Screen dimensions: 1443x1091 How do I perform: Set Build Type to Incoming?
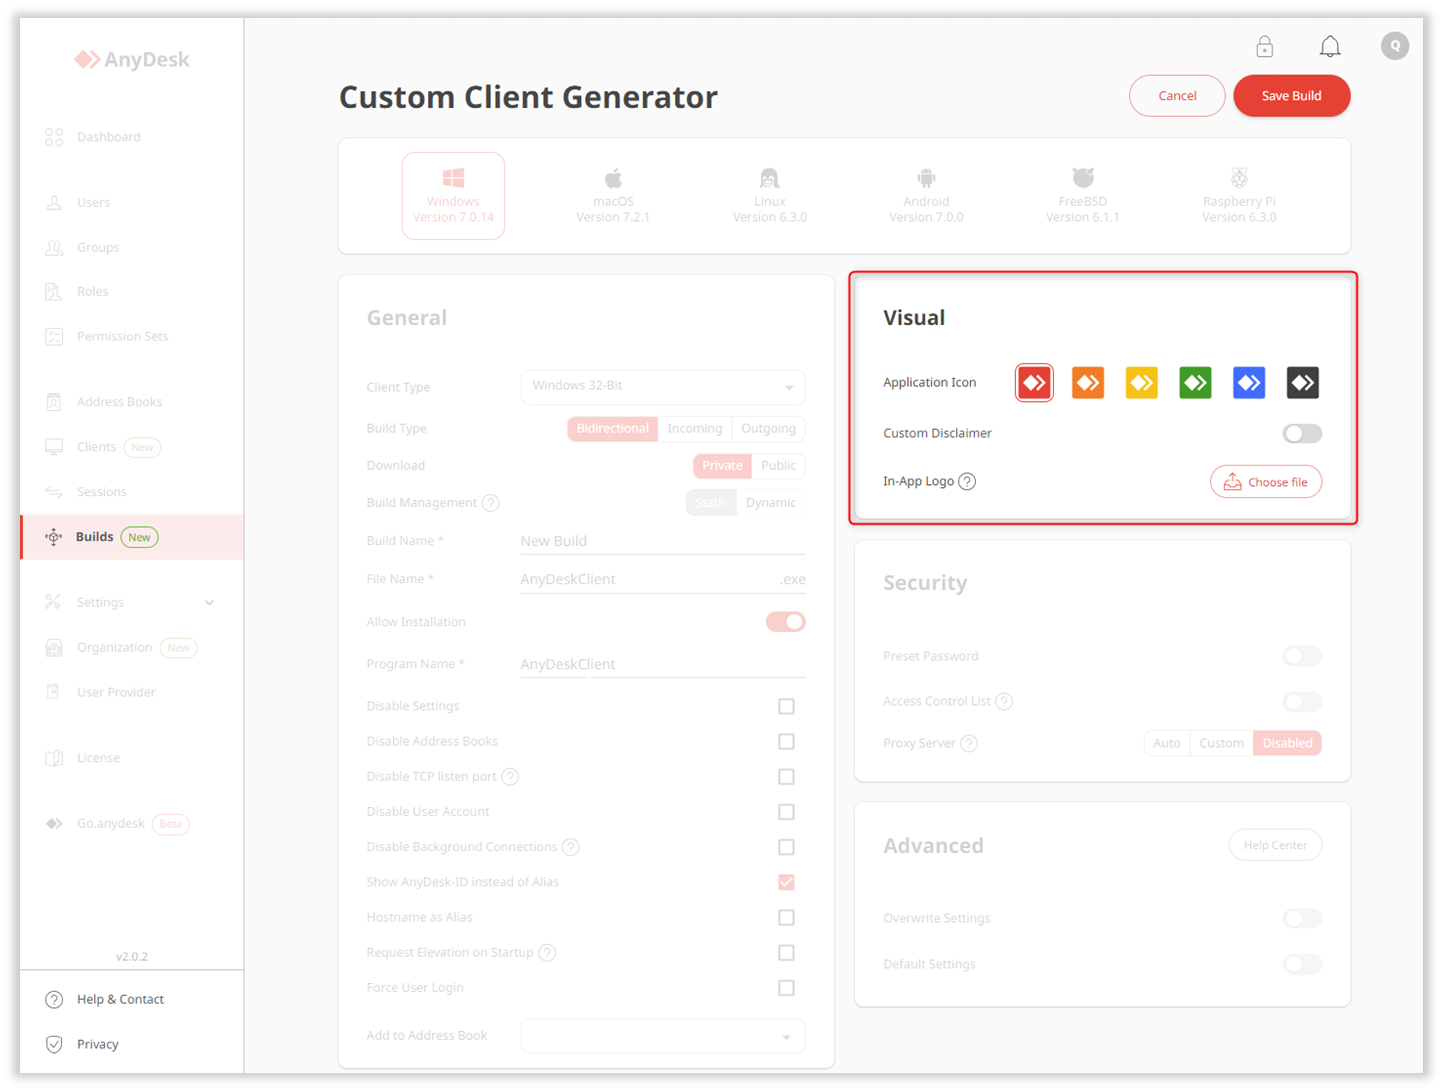point(695,428)
